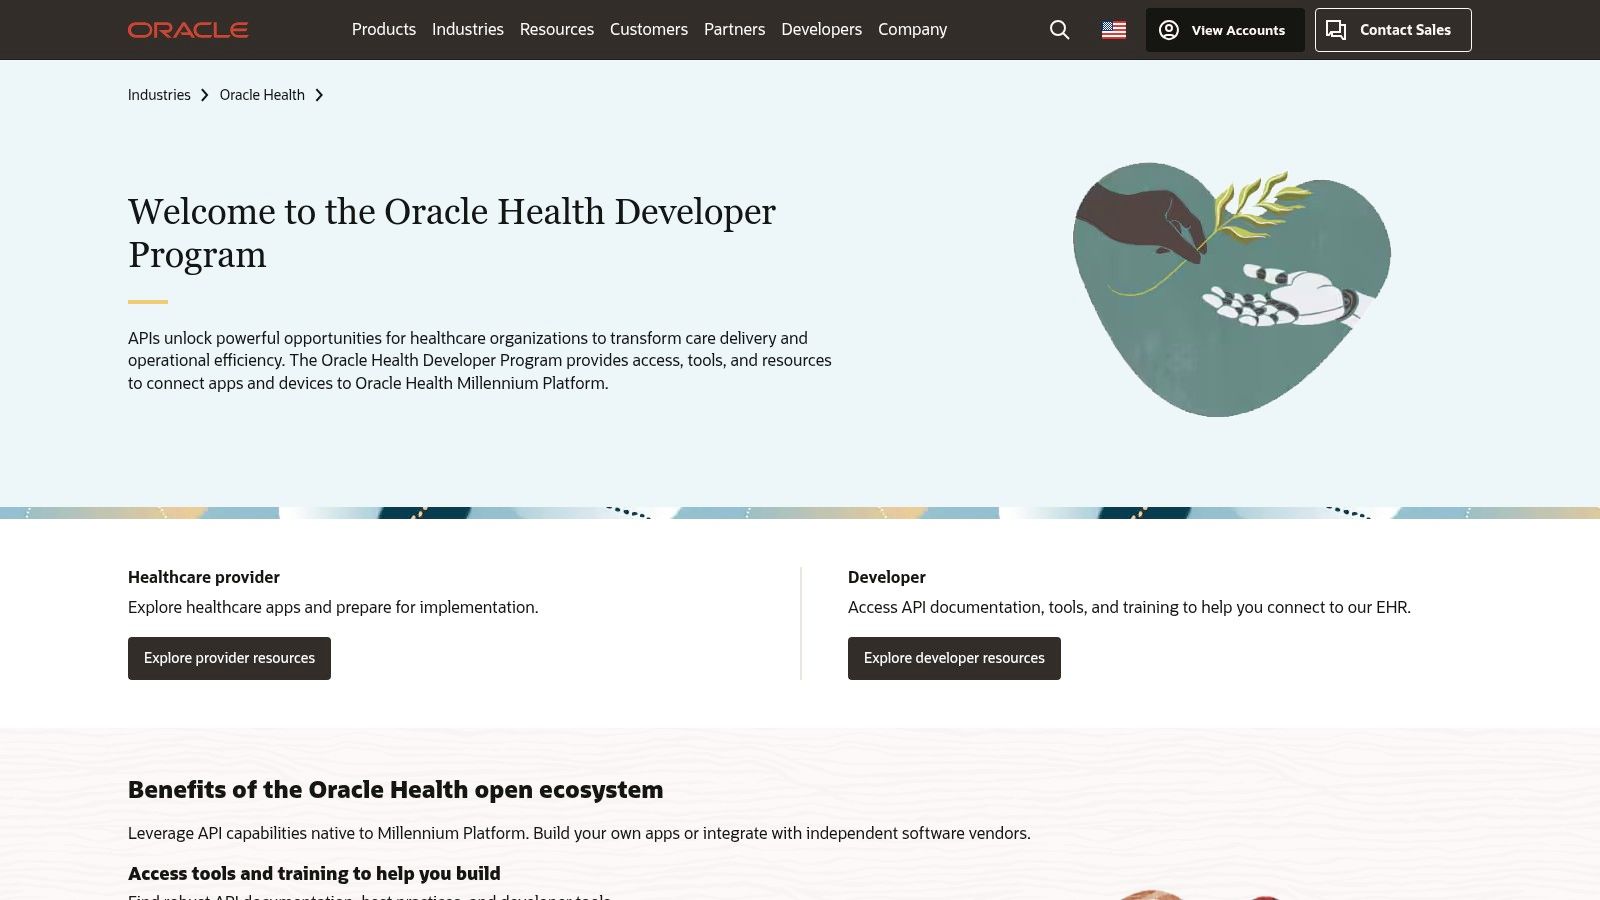Click the Healthcare provider heading
The height and width of the screenshot is (900, 1600).
pos(204,577)
